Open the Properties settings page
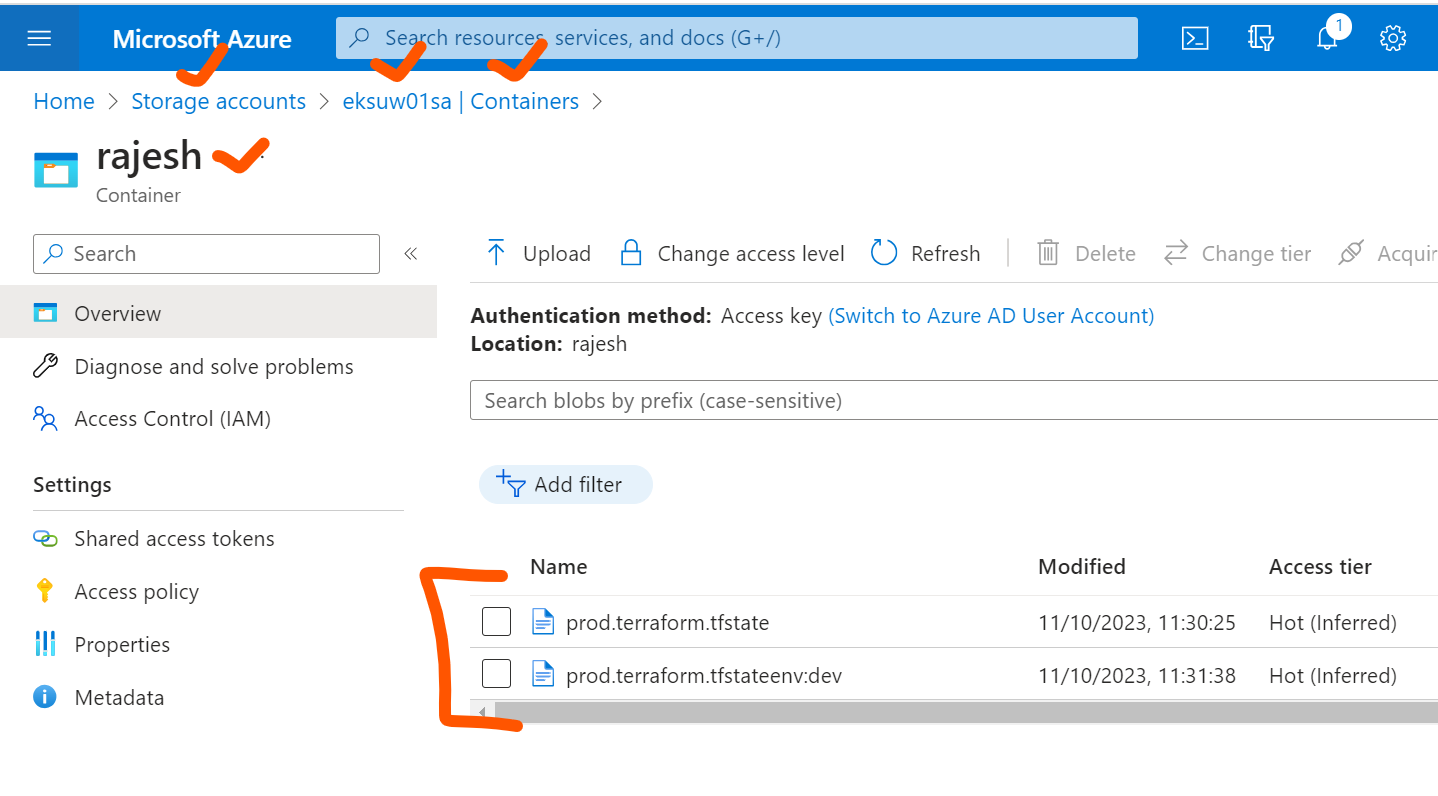The height and width of the screenshot is (796, 1438). point(122,645)
